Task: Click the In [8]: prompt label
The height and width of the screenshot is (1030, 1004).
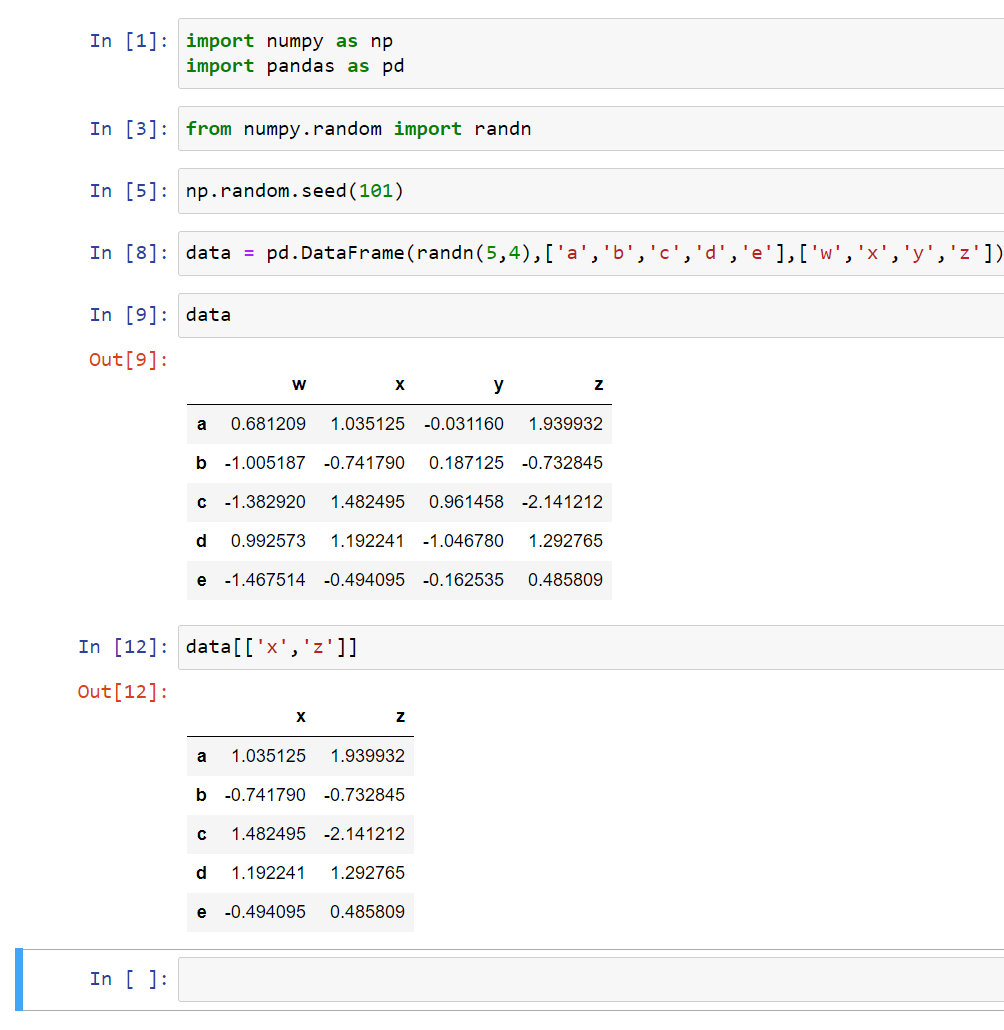Action: tap(129, 253)
